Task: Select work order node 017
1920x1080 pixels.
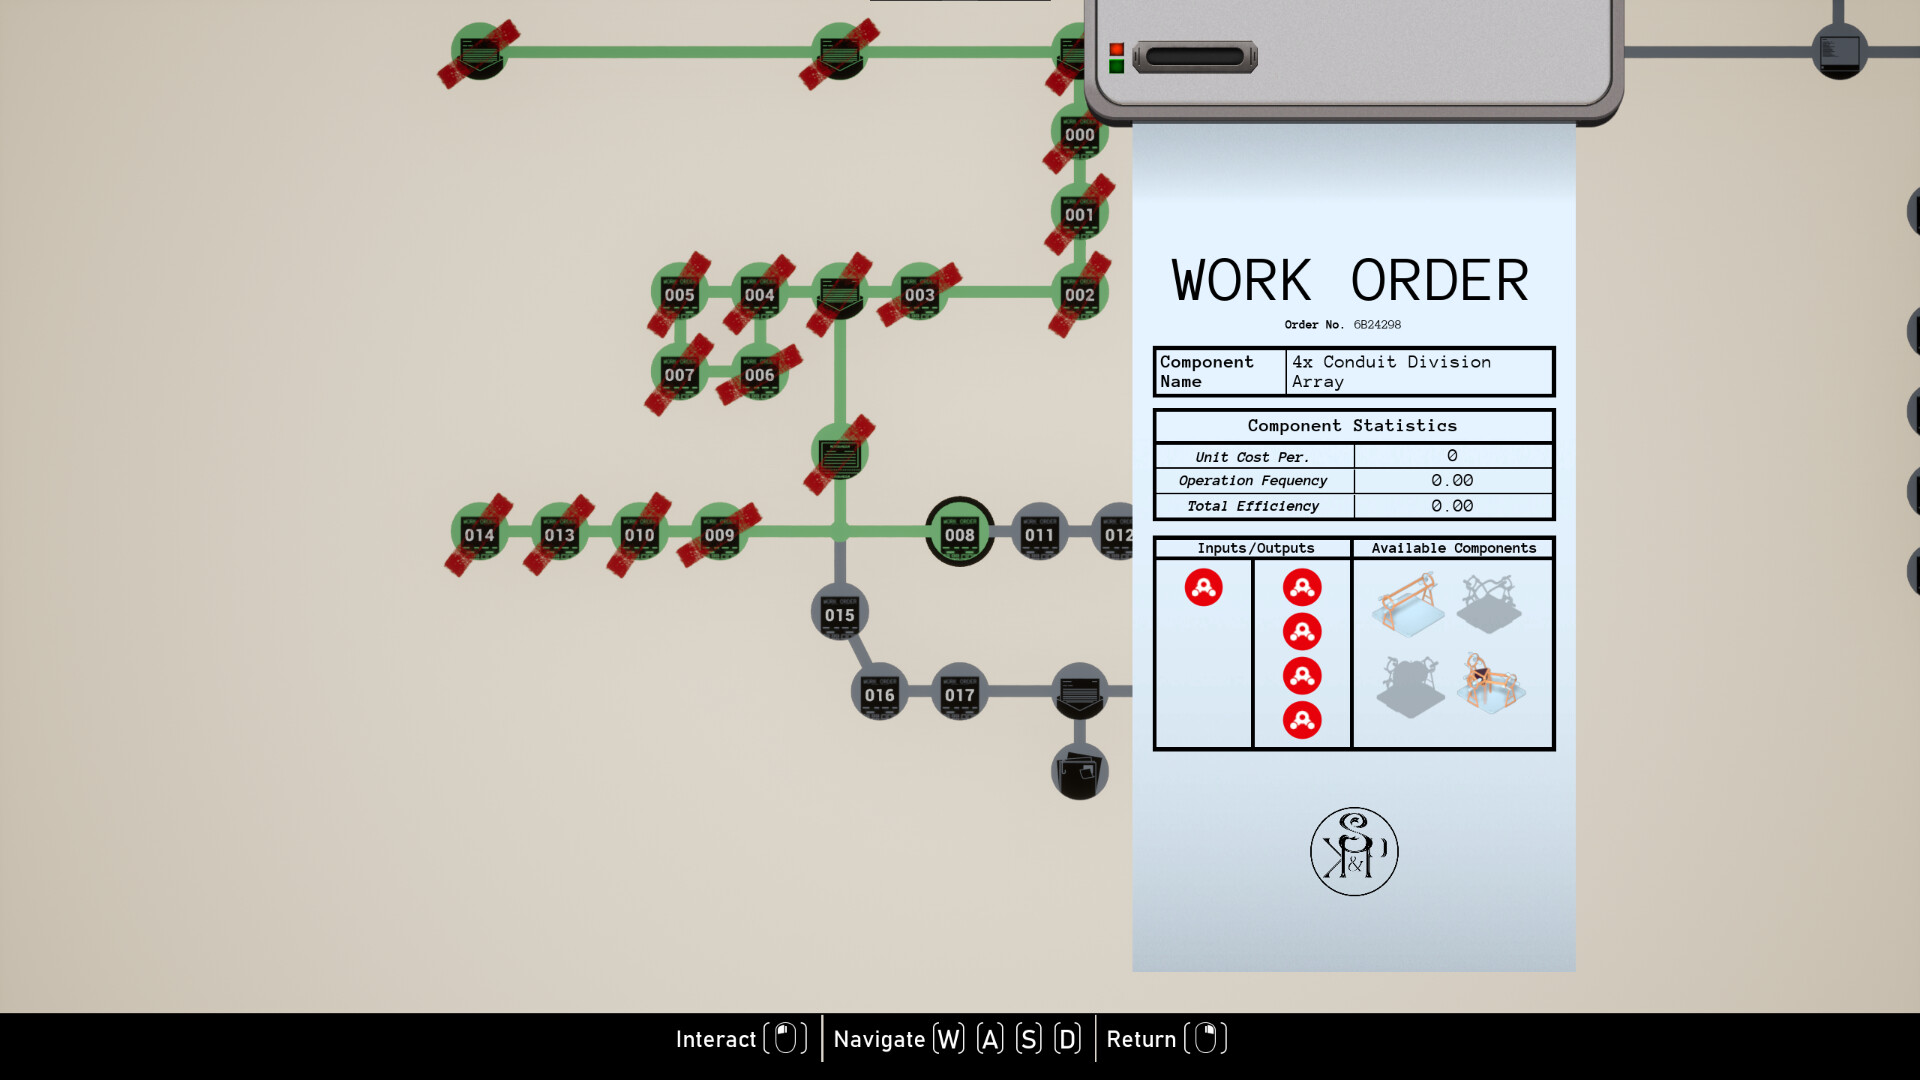Action: [959, 692]
